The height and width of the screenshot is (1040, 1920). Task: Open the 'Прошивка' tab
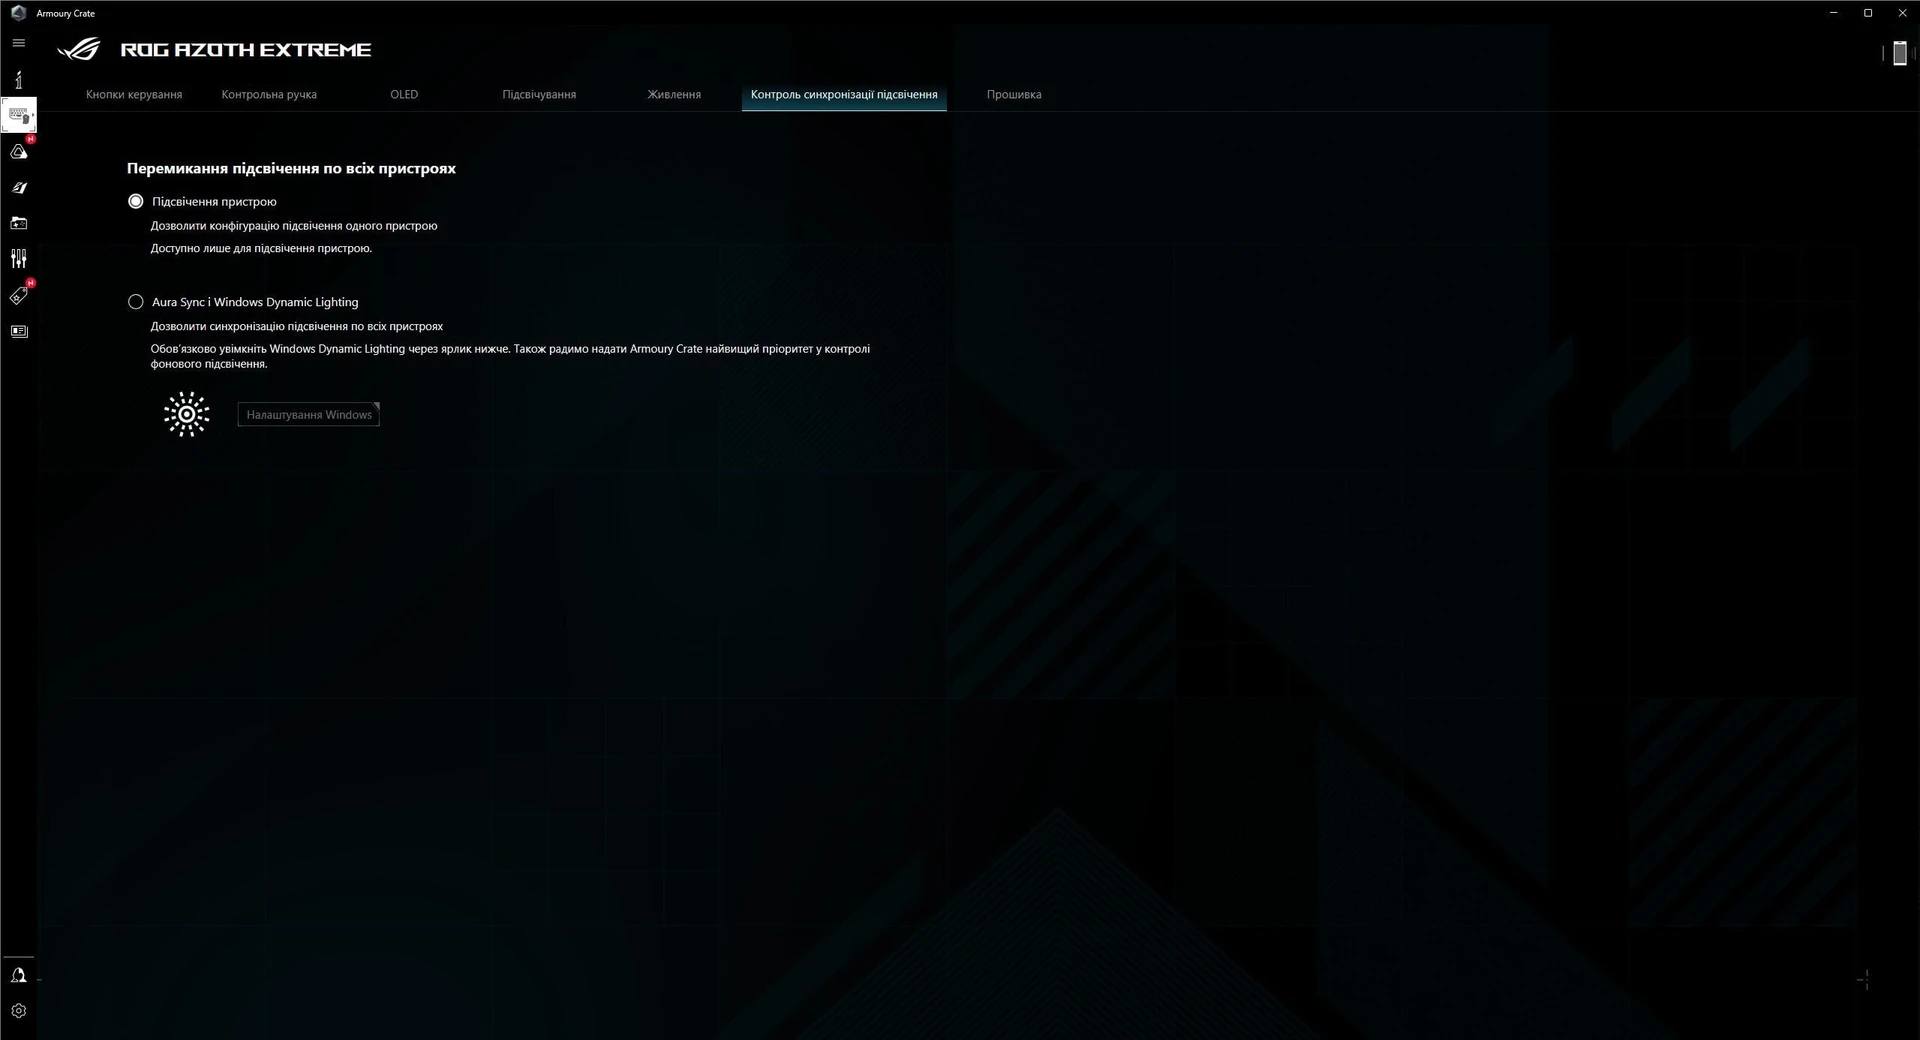coord(1014,94)
